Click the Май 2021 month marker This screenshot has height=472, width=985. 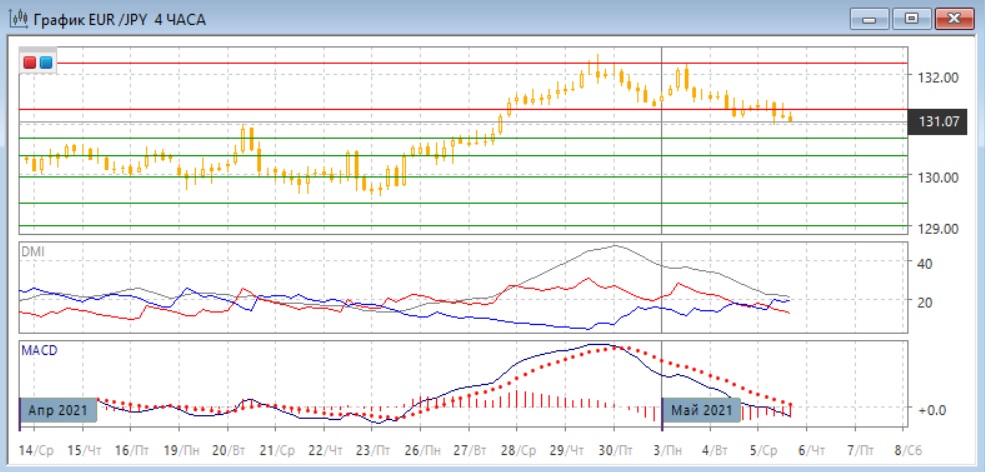coord(702,409)
